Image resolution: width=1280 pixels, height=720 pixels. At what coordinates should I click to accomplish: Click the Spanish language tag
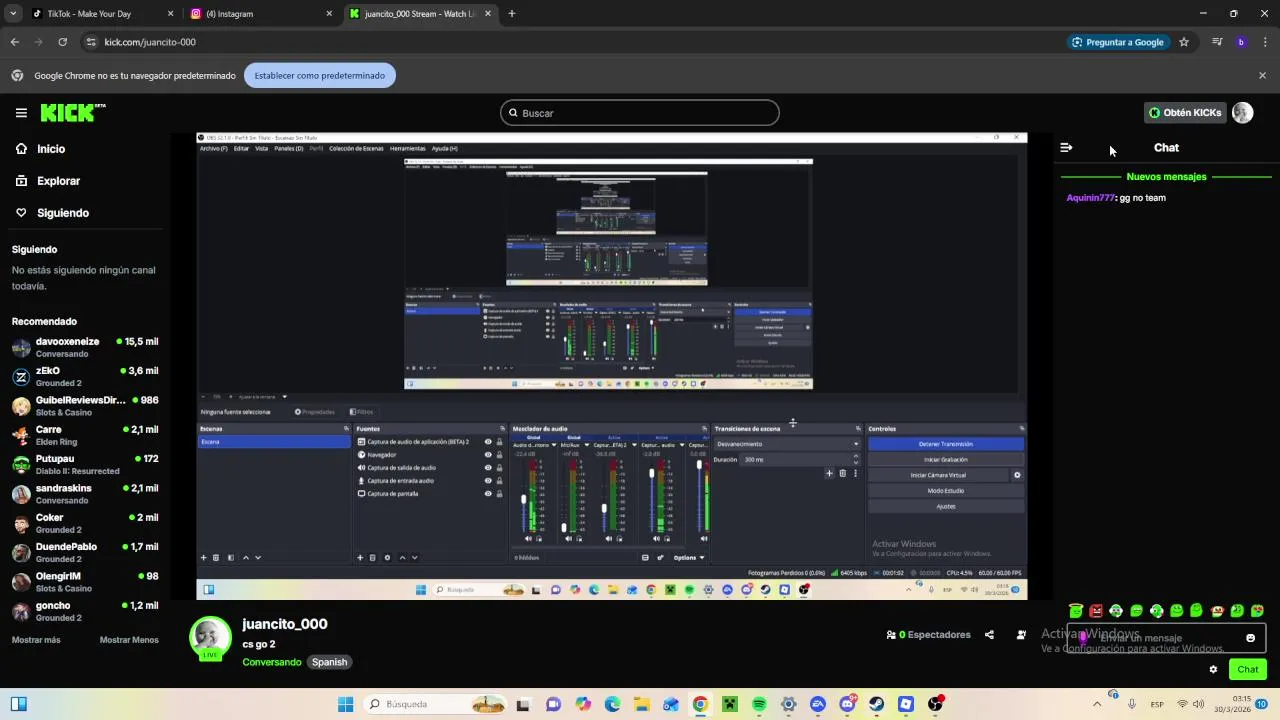pos(329,662)
